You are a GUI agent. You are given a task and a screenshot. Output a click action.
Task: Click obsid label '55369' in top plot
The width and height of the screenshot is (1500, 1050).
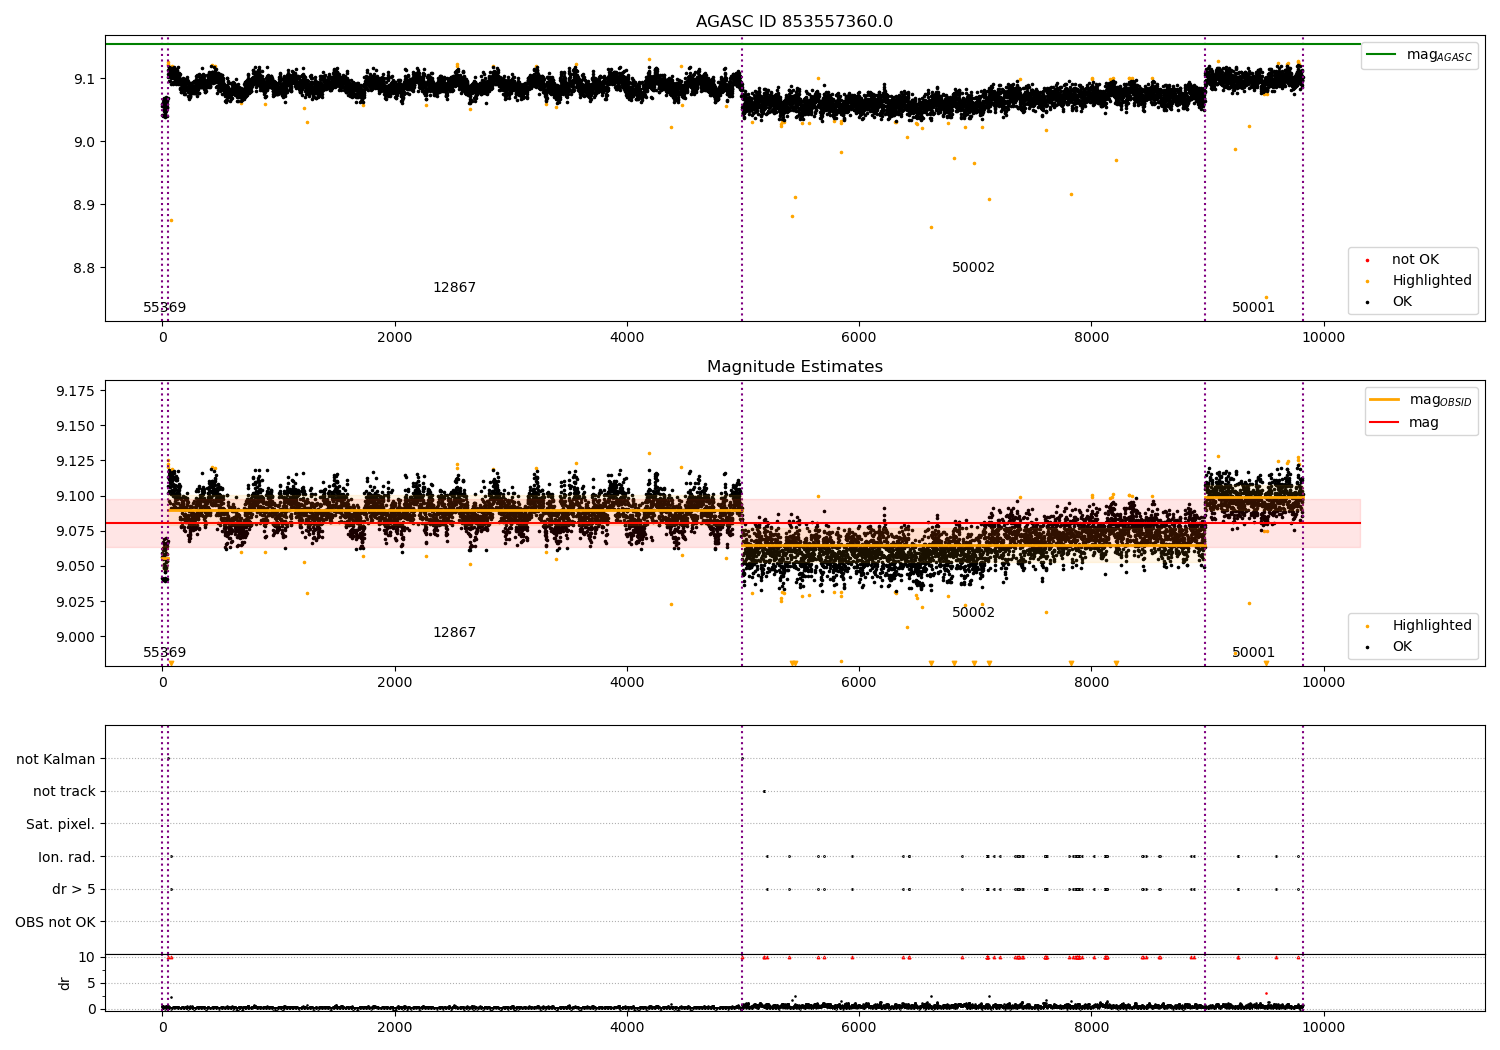(164, 308)
